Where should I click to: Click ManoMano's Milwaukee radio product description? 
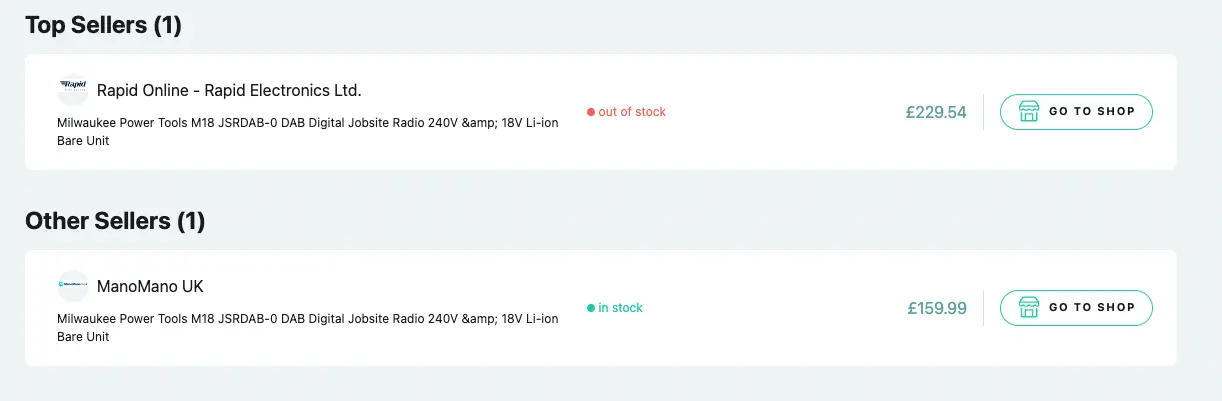click(x=308, y=328)
